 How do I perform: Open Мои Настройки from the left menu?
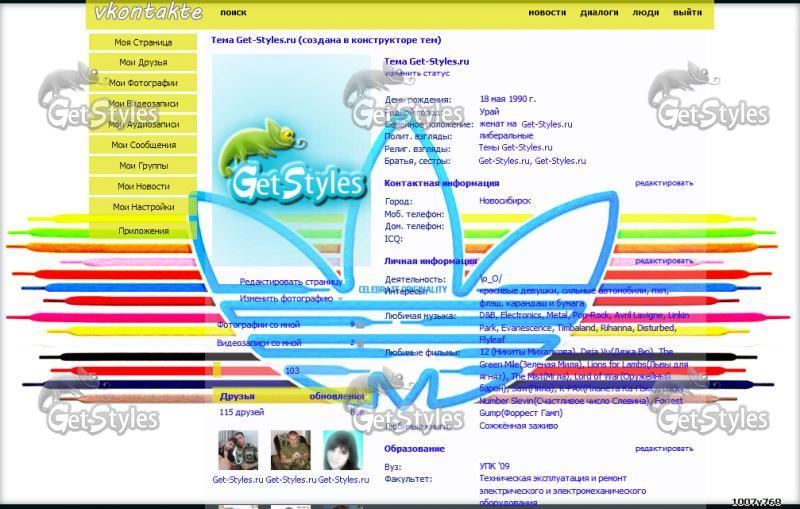[x=143, y=207]
